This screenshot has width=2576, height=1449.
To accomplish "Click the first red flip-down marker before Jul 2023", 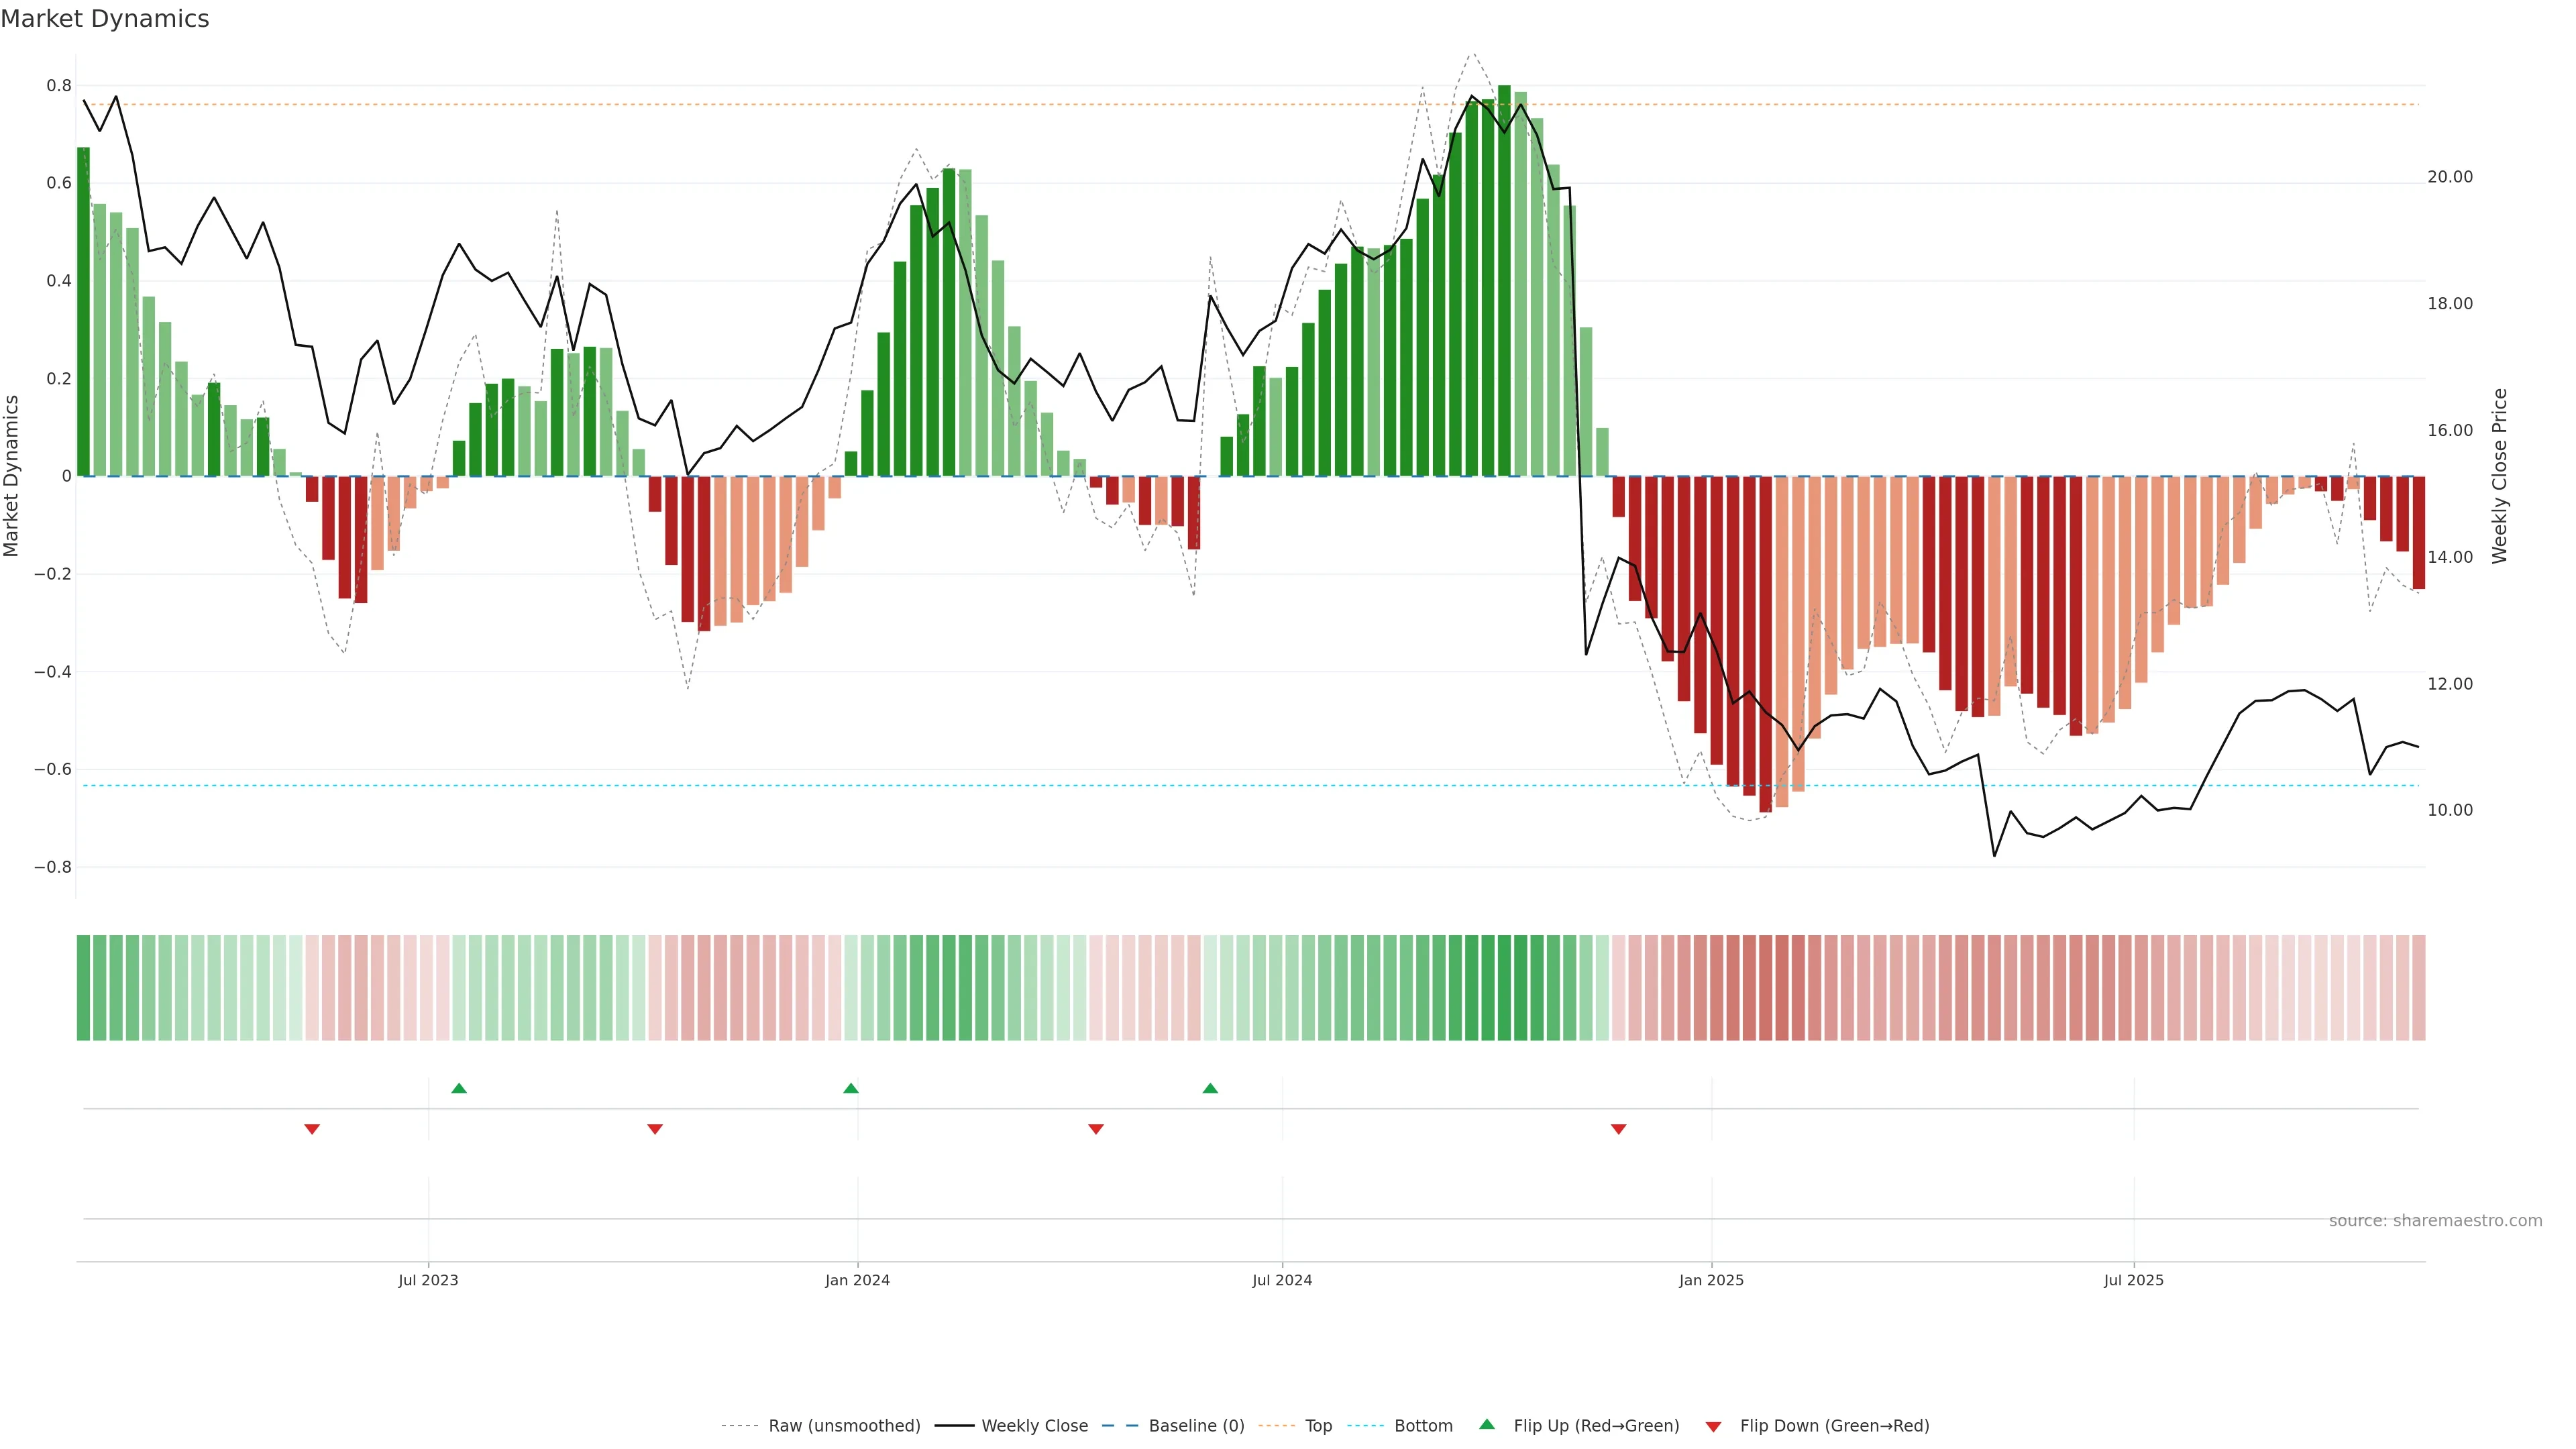I will 312,1129.
